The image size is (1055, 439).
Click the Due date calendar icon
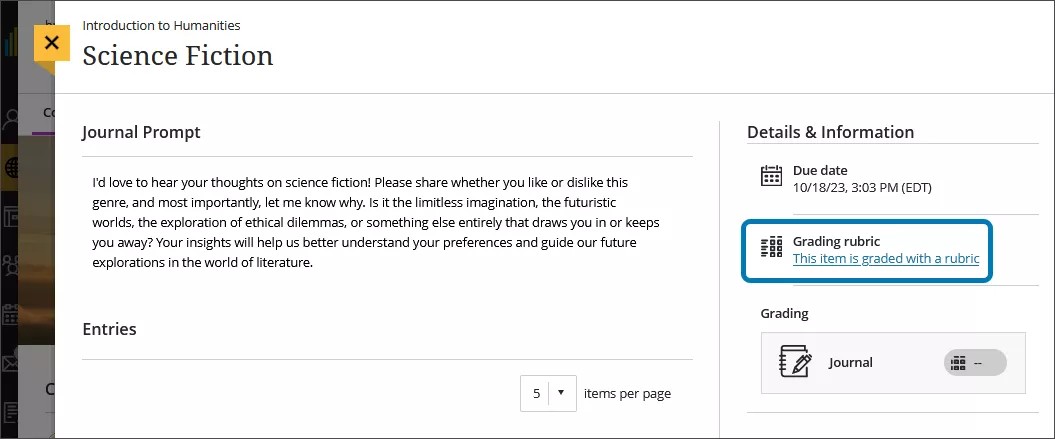tap(771, 177)
